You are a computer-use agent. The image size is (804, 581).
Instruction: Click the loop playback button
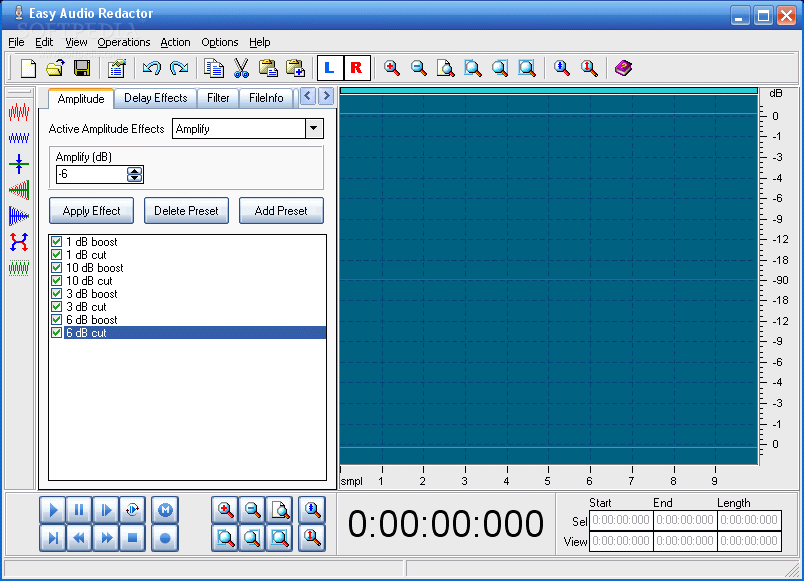point(132,510)
